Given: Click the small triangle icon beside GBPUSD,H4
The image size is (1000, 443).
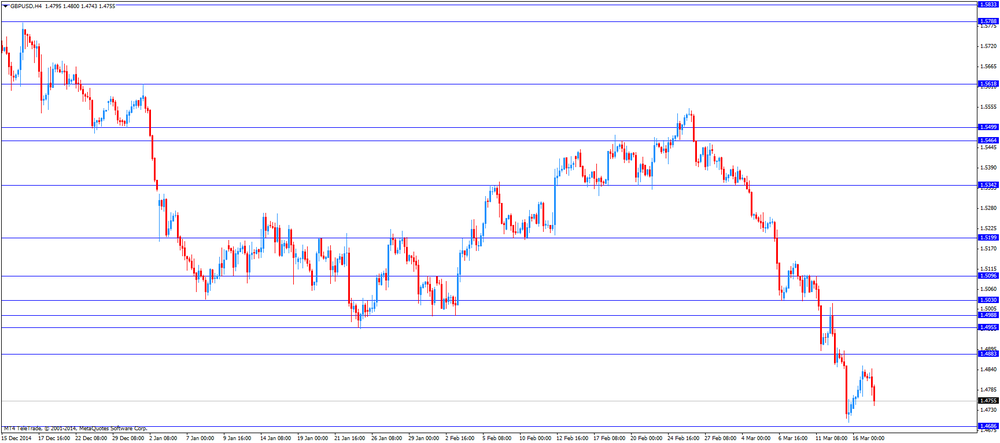Looking at the screenshot, I should (x=6, y=6).
